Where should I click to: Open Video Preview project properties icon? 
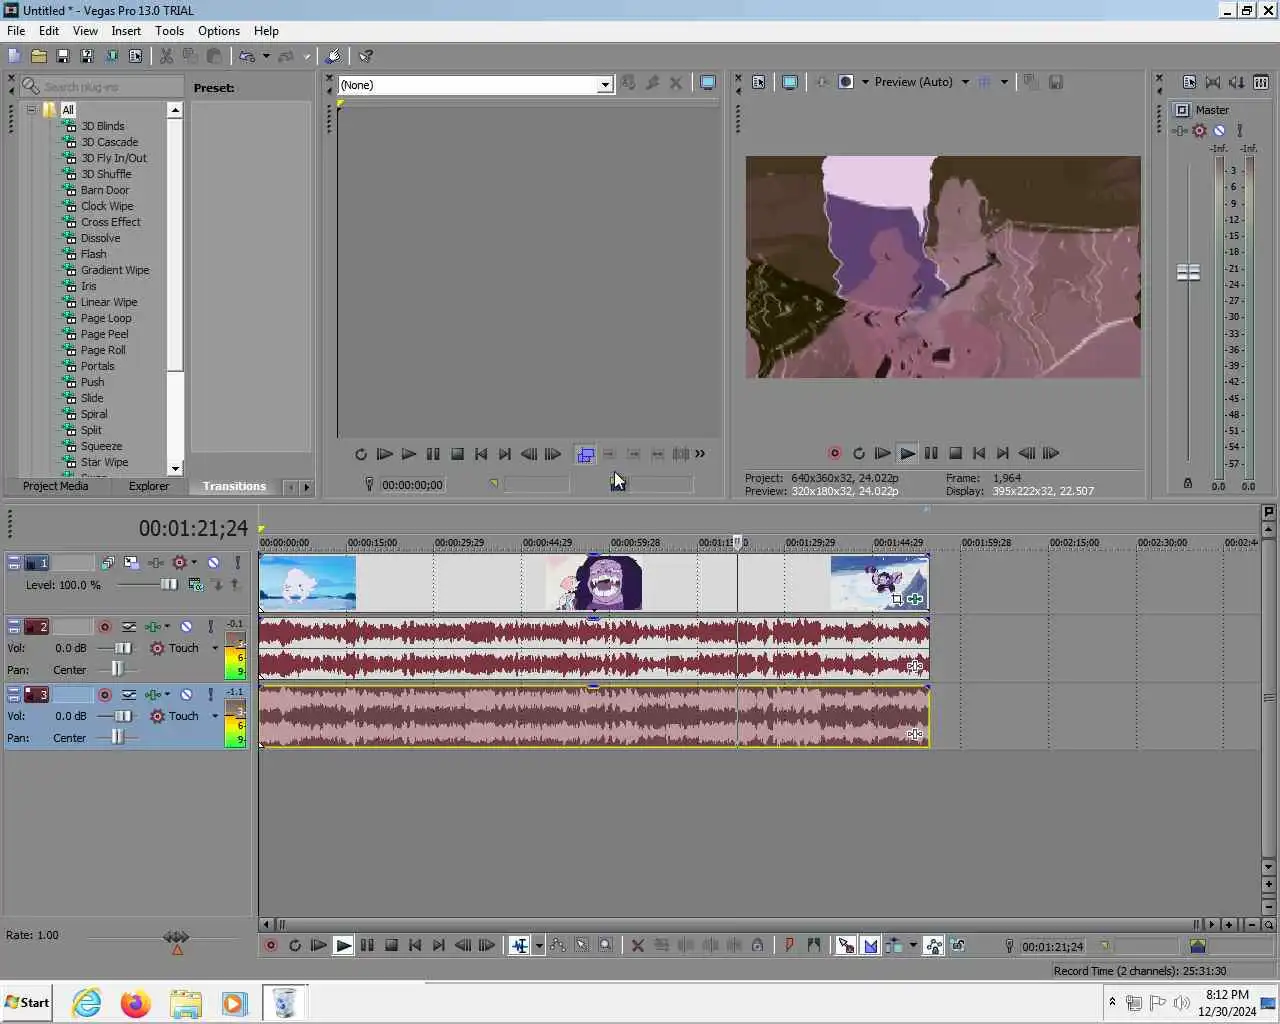(759, 82)
